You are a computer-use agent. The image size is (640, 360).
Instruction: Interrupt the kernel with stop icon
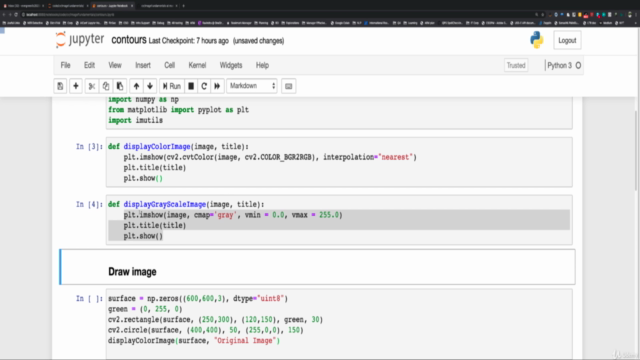(x=191, y=86)
